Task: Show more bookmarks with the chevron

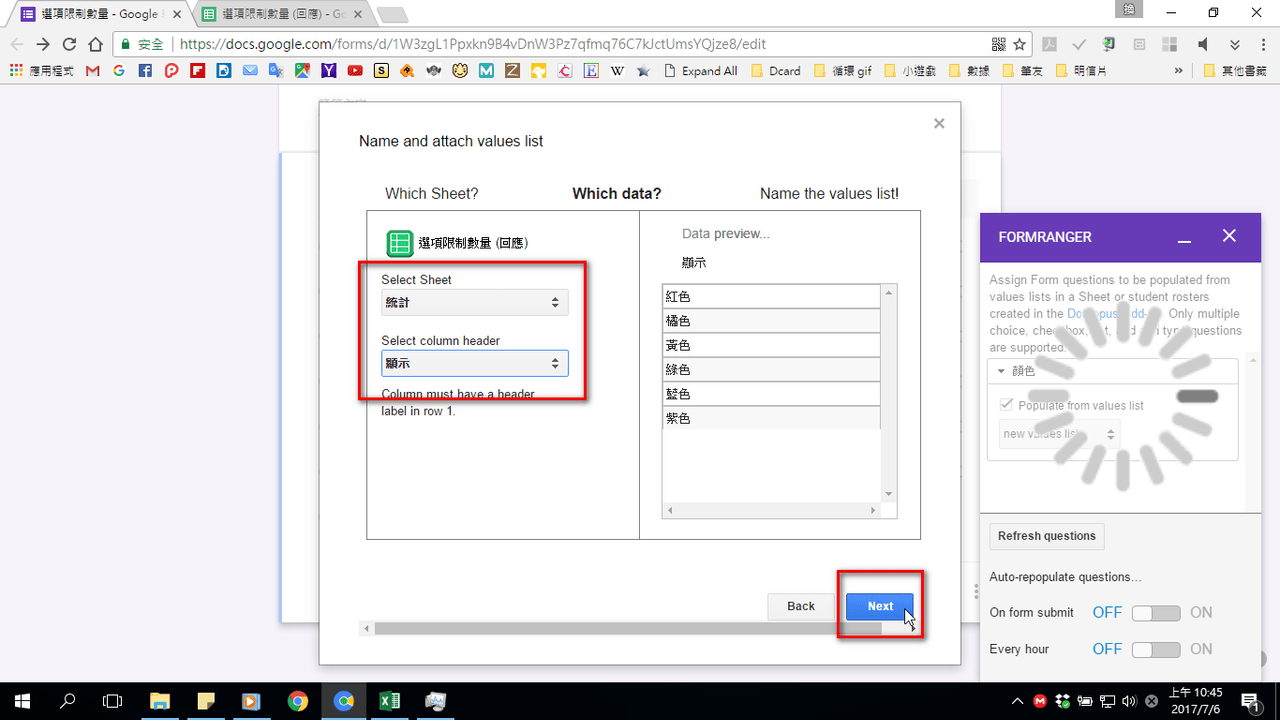Action: coord(1178,71)
